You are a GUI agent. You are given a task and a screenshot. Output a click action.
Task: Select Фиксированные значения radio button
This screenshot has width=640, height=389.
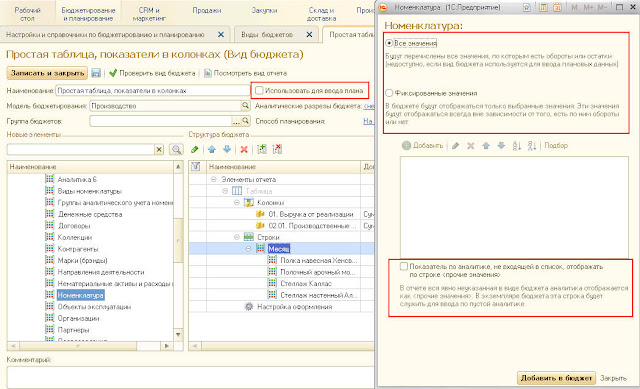tap(389, 93)
